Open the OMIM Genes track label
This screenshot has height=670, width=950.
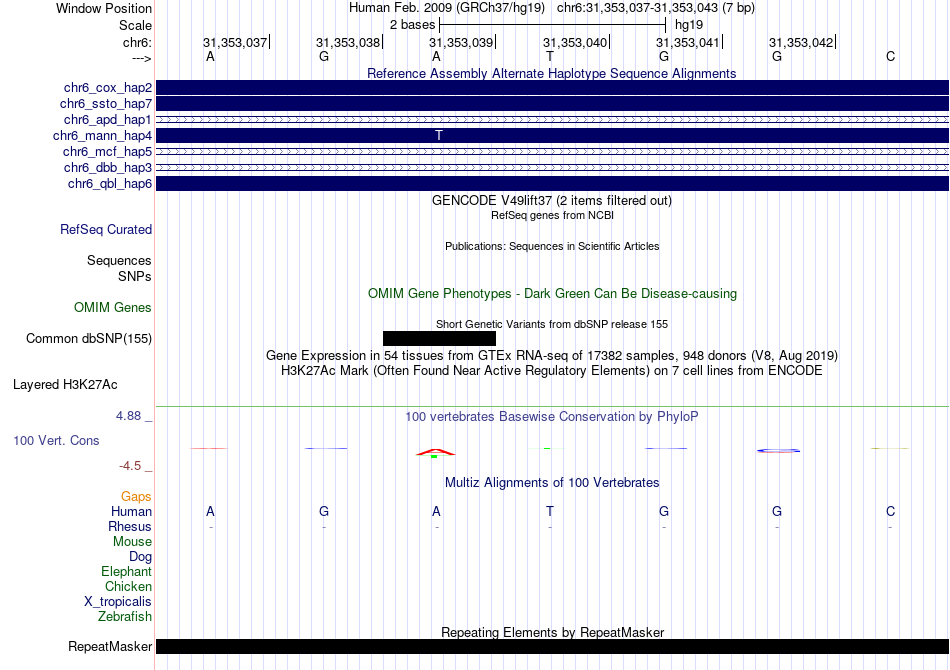pos(113,308)
